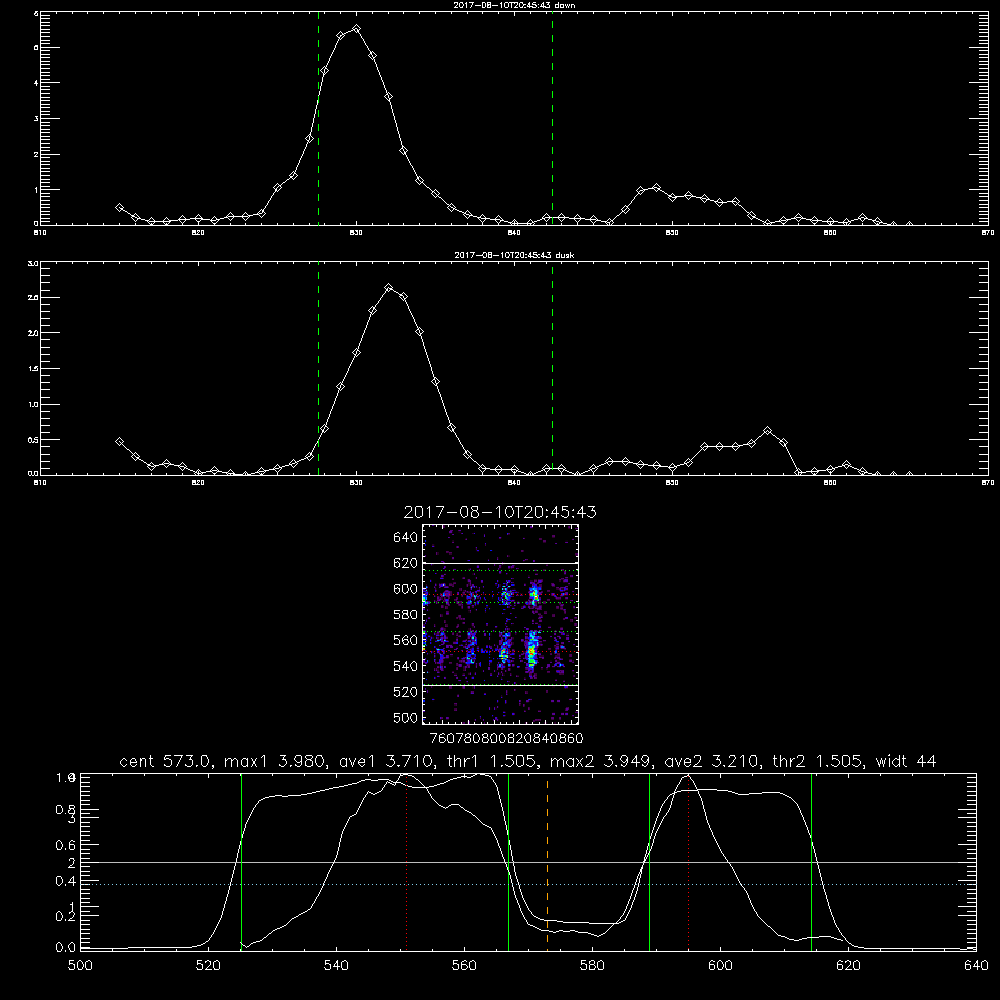Click the "2017-08-10T20:45:43" title above the spectral image
The height and width of the screenshot is (1000, 1000).
click(500, 512)
